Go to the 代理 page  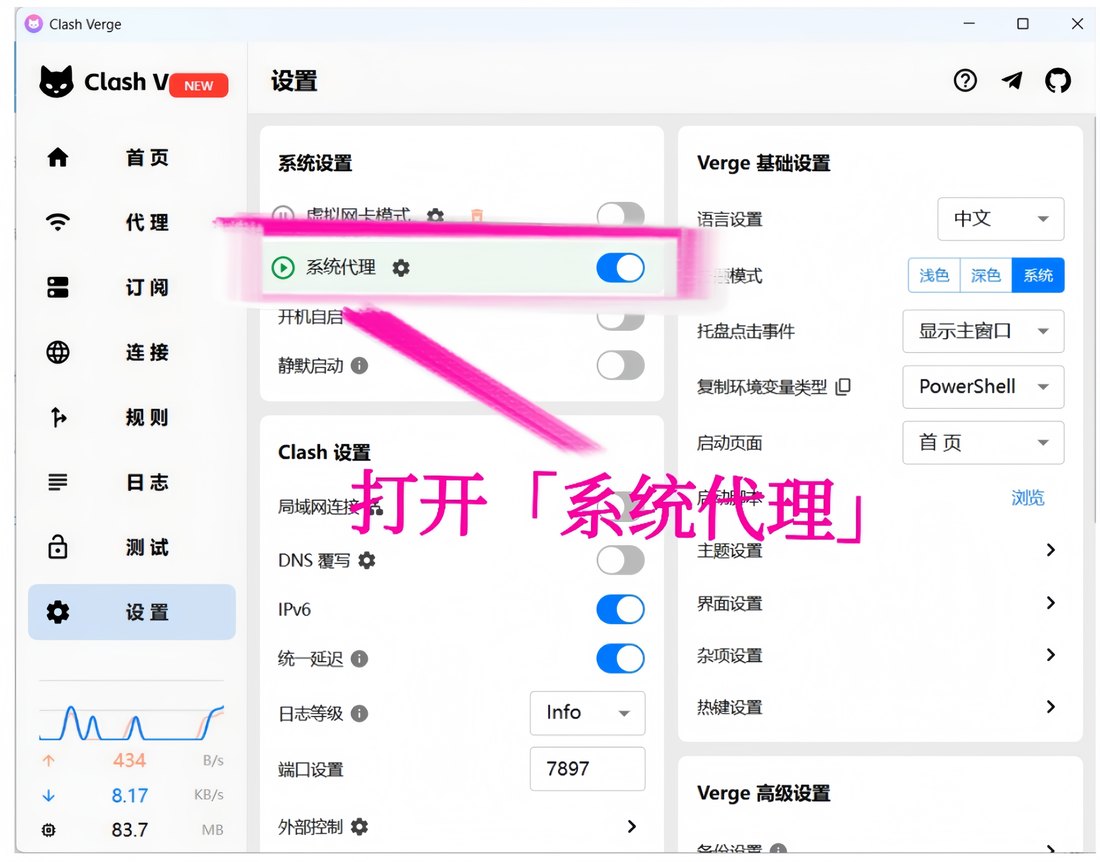(132, 222)
